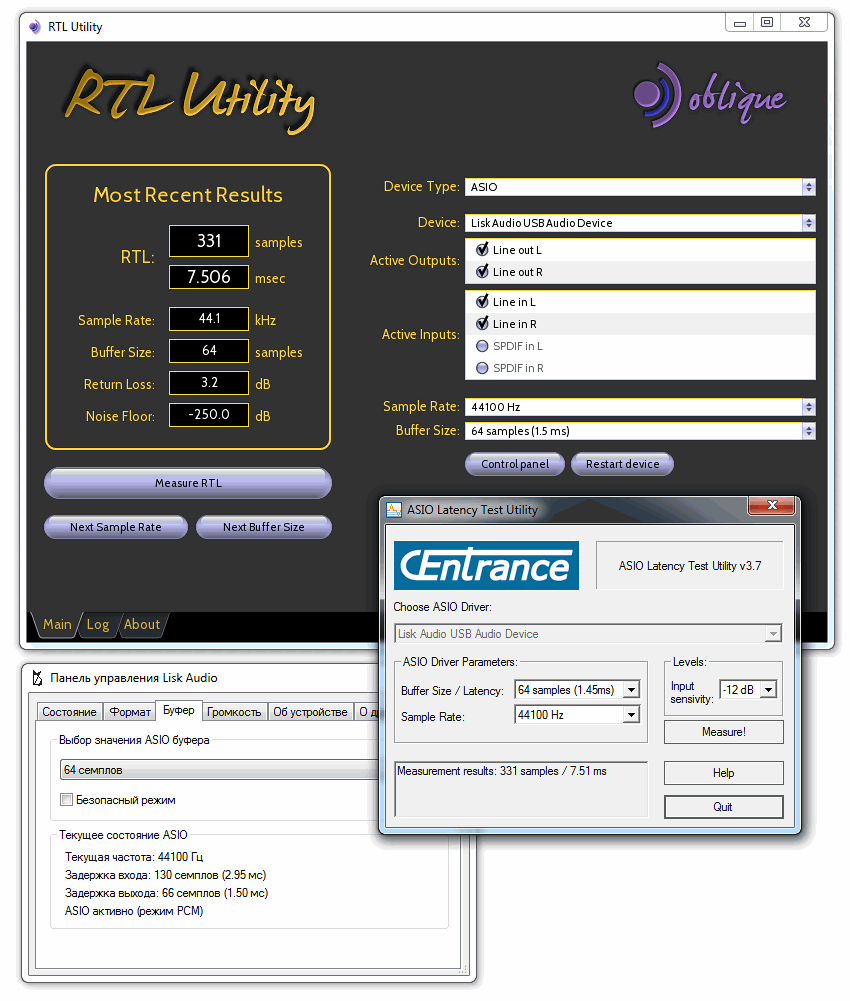
Task: Open the Device dropdown in RTL Utility
Action: pos(640,223)
